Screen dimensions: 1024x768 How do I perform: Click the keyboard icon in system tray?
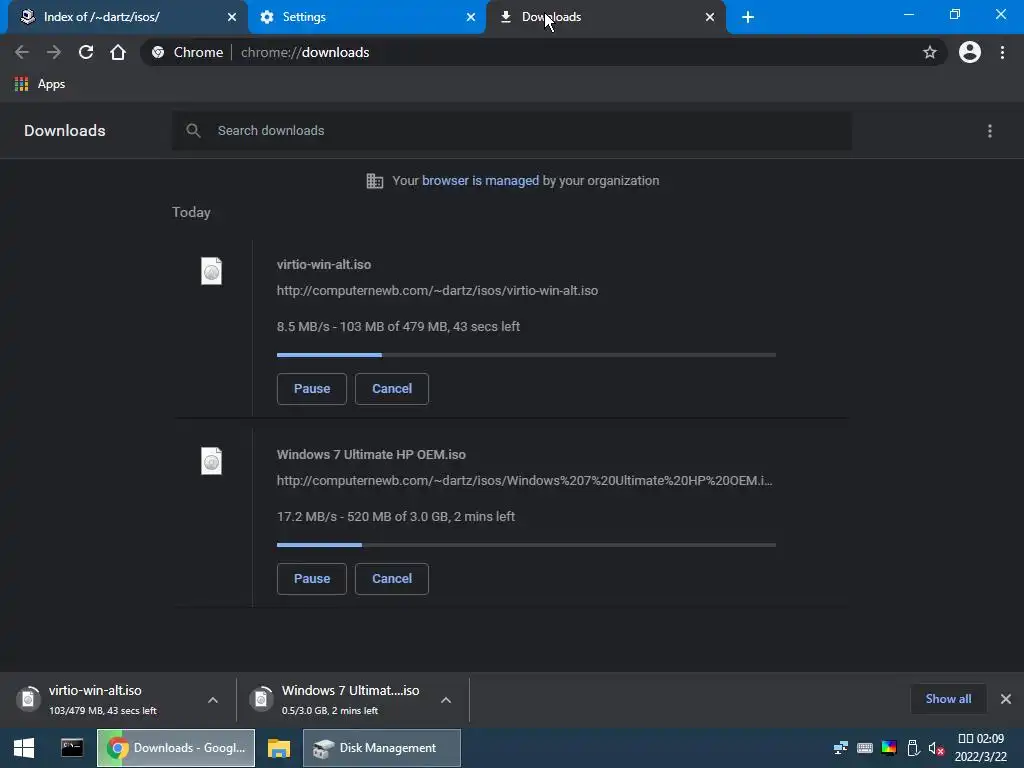tap(865, 748)
